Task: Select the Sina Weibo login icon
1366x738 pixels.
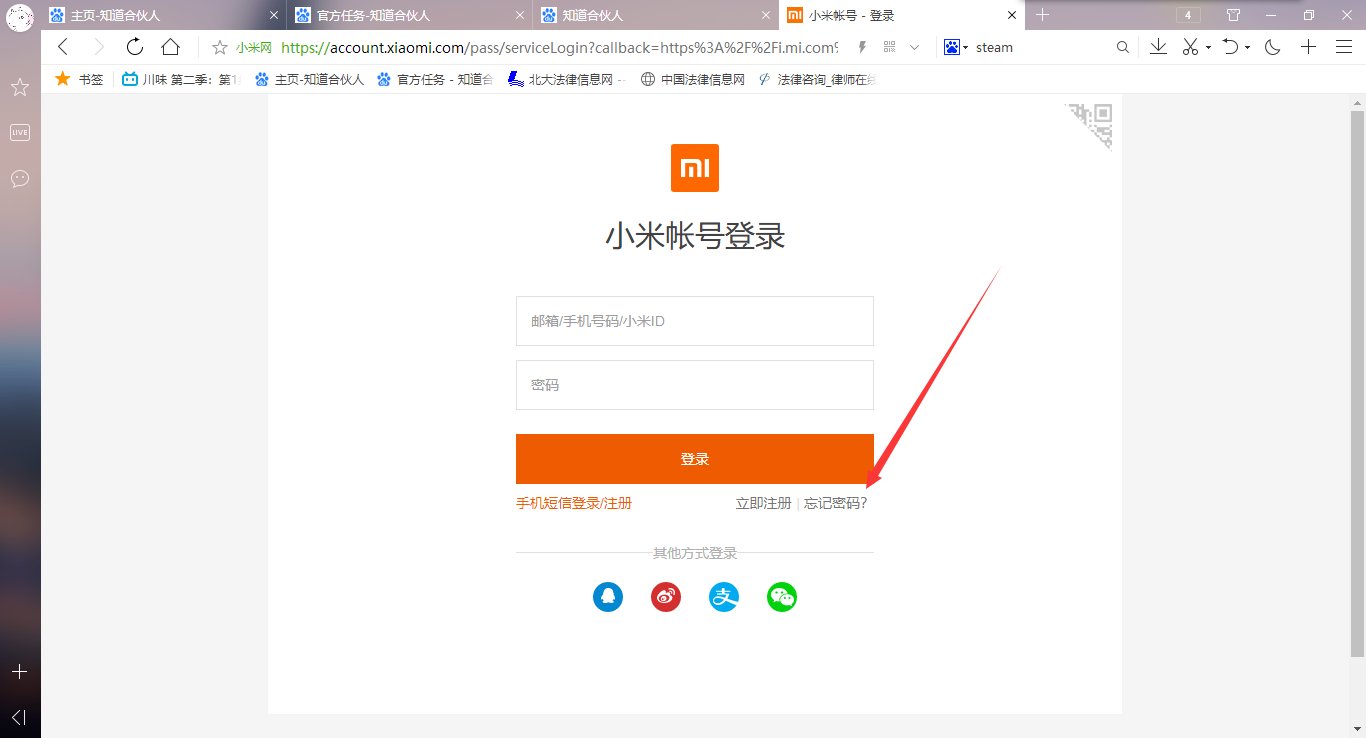Action: (666, 597)
